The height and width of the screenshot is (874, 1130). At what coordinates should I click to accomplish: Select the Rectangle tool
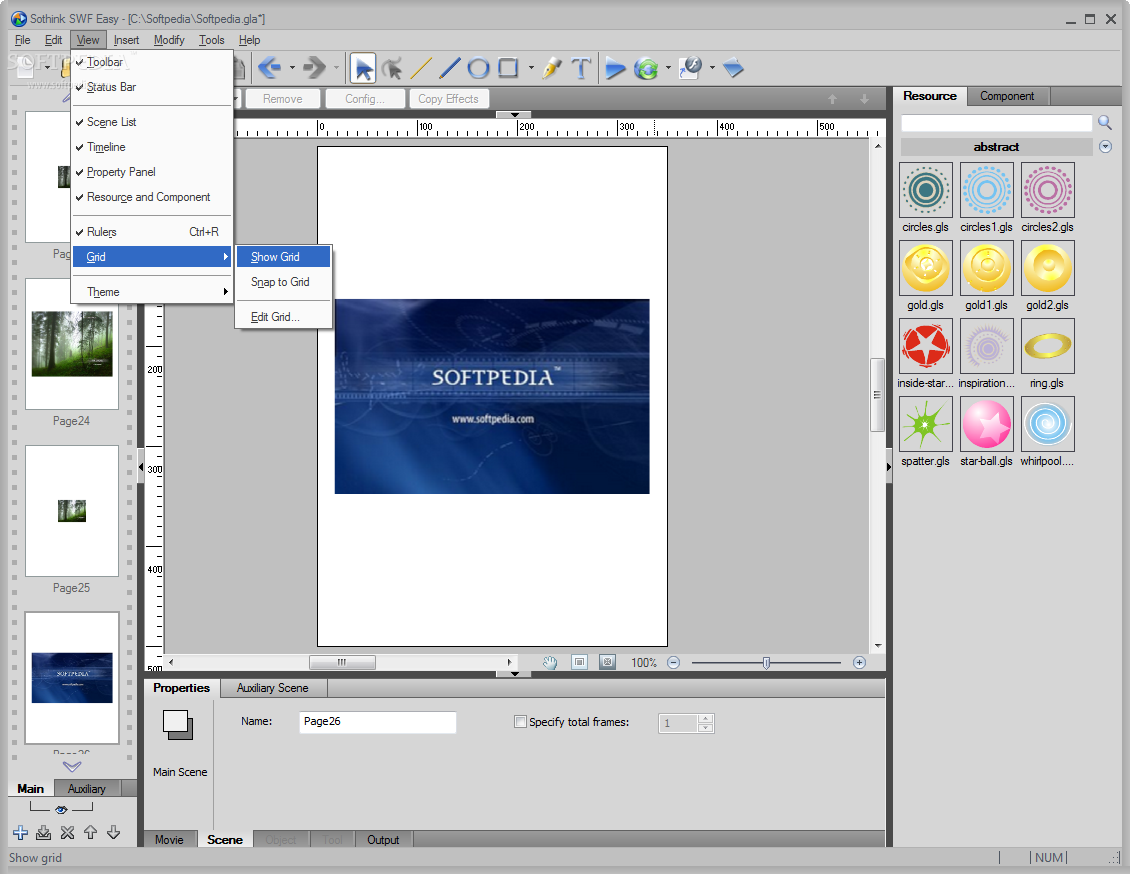pyautogui.click(x=508, y=68)
